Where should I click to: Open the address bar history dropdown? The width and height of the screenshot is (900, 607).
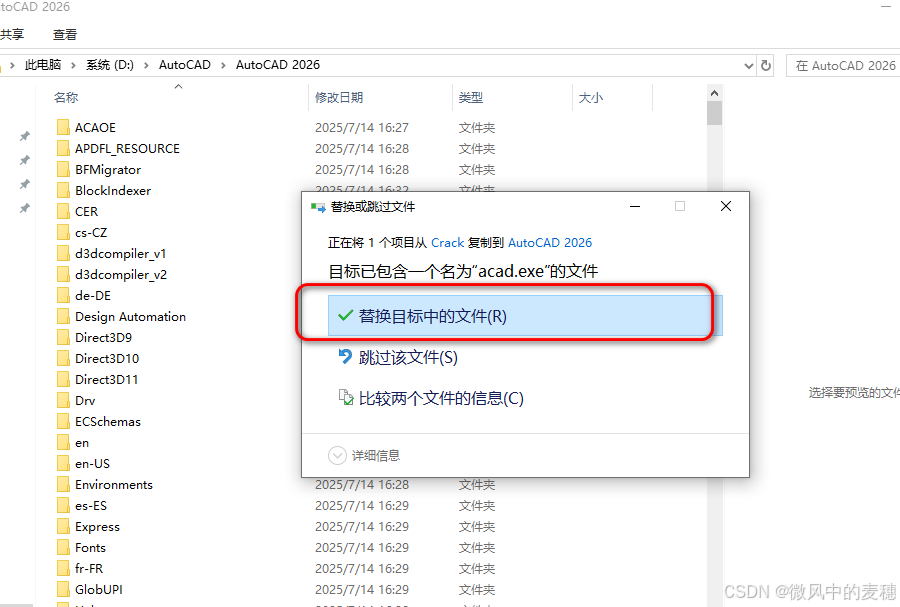748,65
